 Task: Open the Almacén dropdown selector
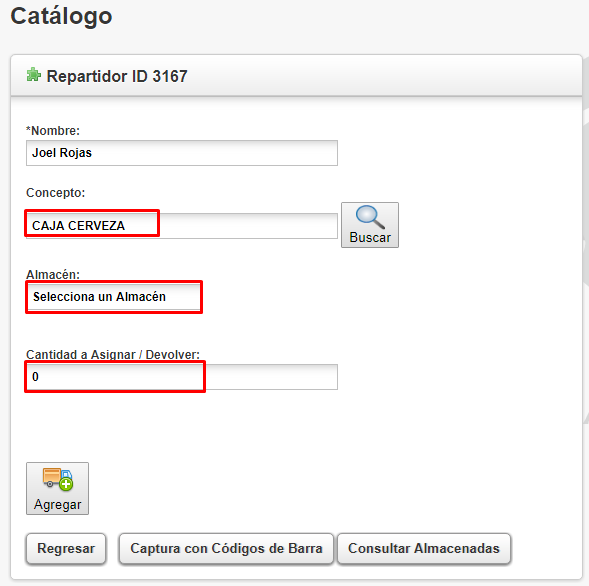pyautogui.click(x=114, y=297)
